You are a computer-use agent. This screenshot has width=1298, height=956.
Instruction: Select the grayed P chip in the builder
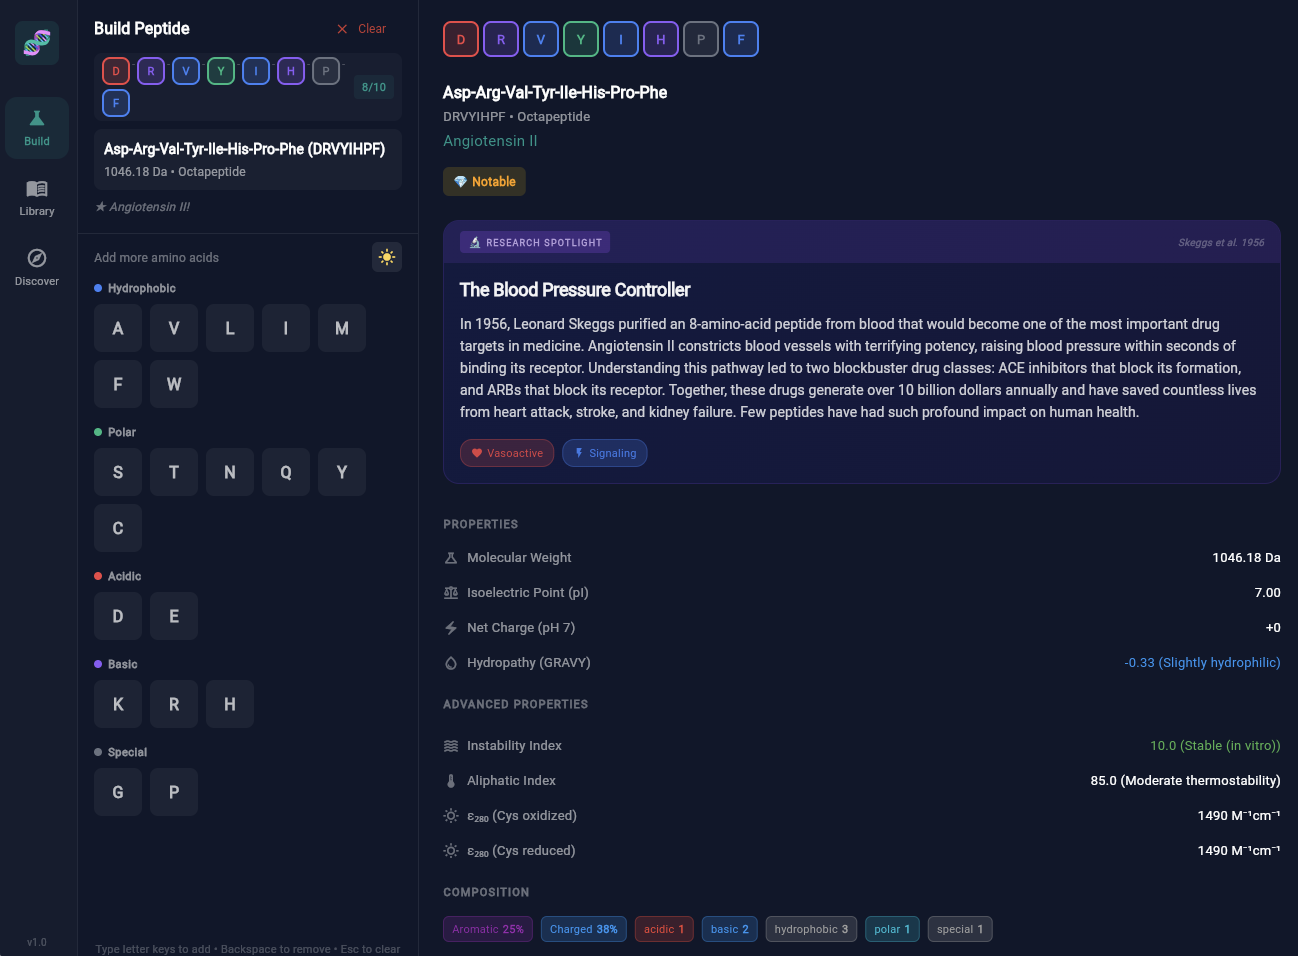[x=326, y=71]
